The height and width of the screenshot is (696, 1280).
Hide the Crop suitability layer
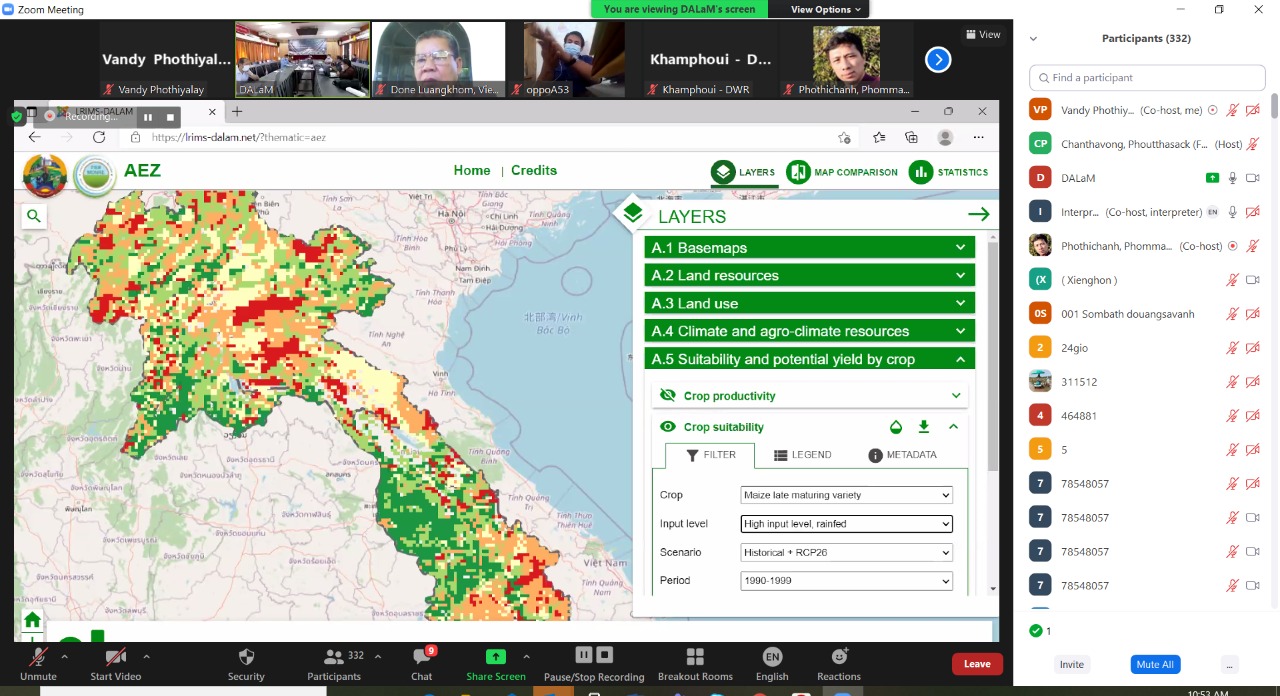668,427
